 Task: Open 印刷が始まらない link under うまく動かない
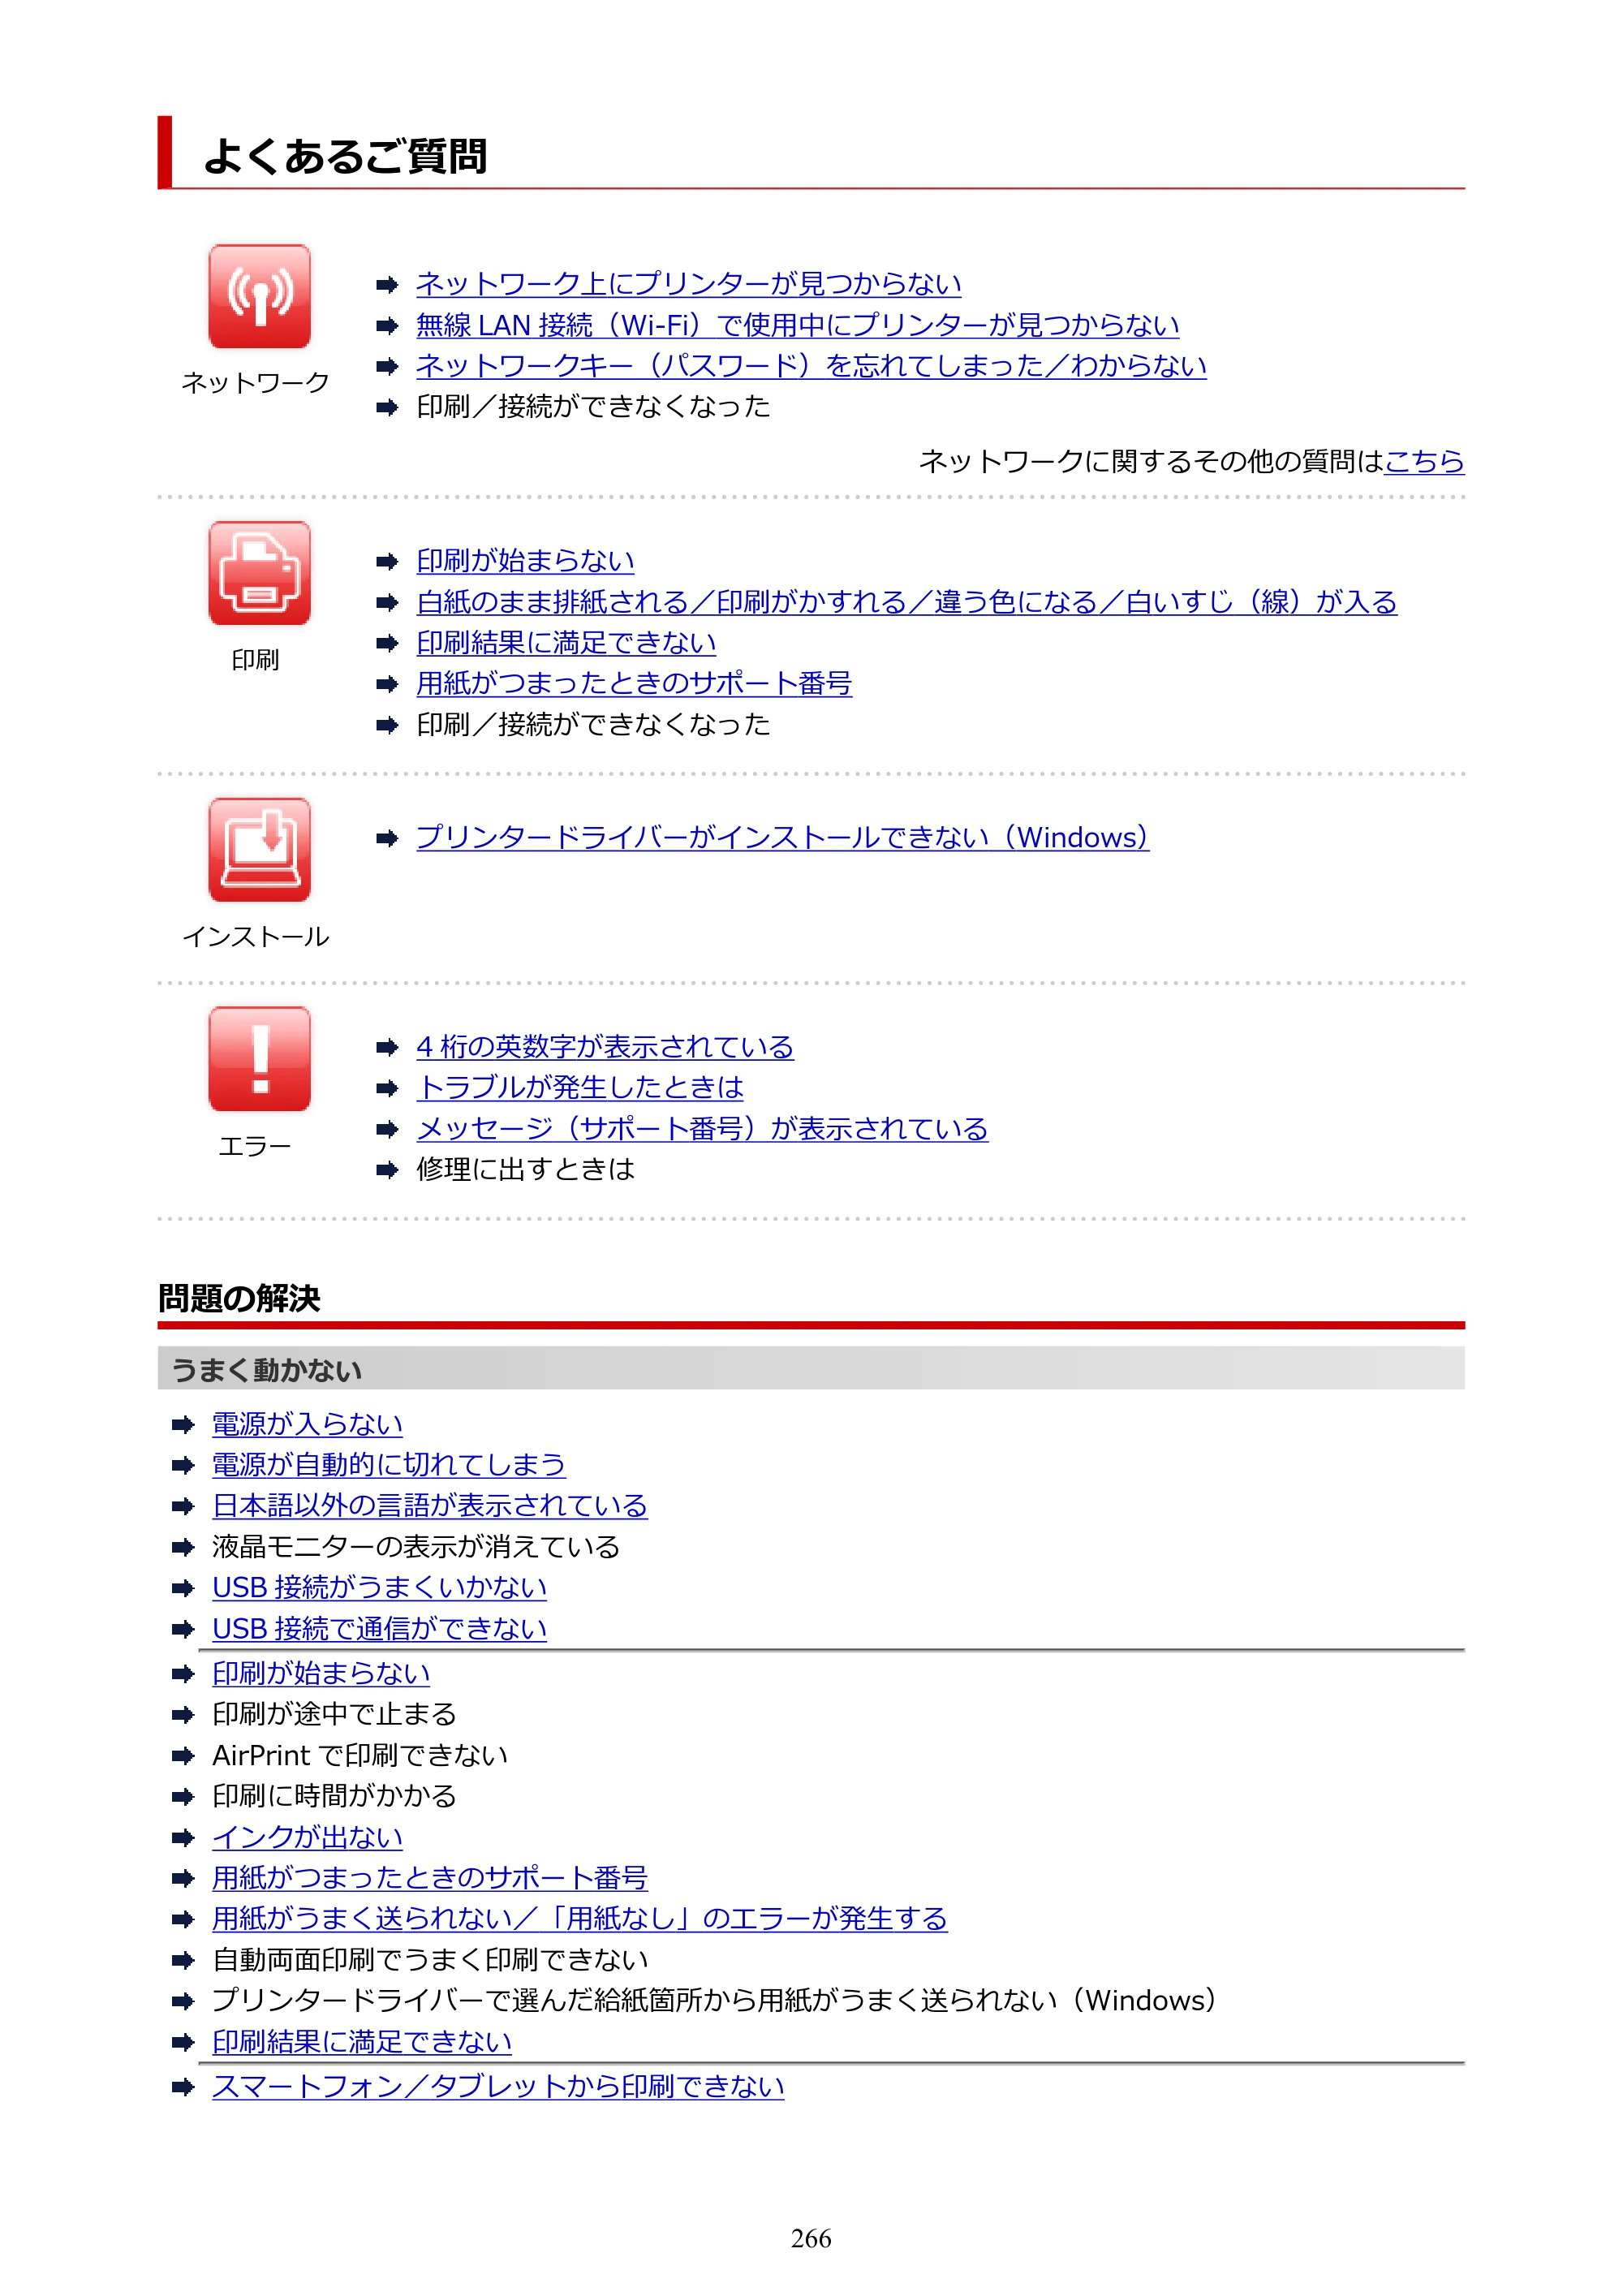pos(321,1674)
